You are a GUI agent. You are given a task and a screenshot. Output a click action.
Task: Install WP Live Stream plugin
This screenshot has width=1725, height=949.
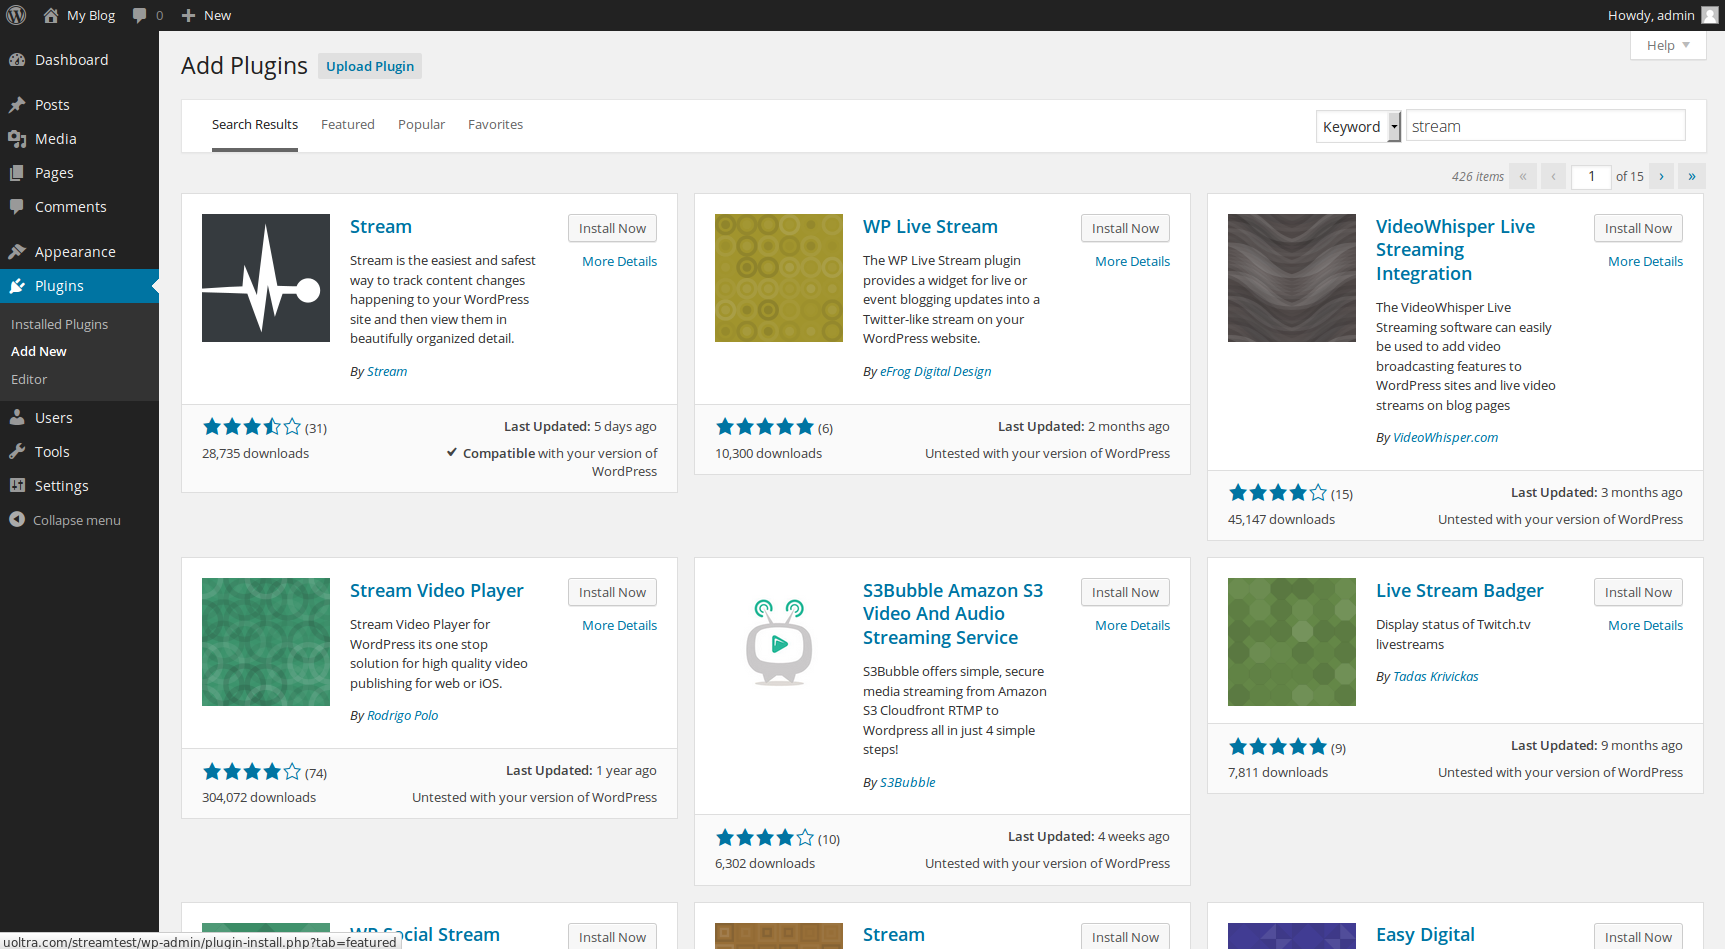pos(1125,228)
